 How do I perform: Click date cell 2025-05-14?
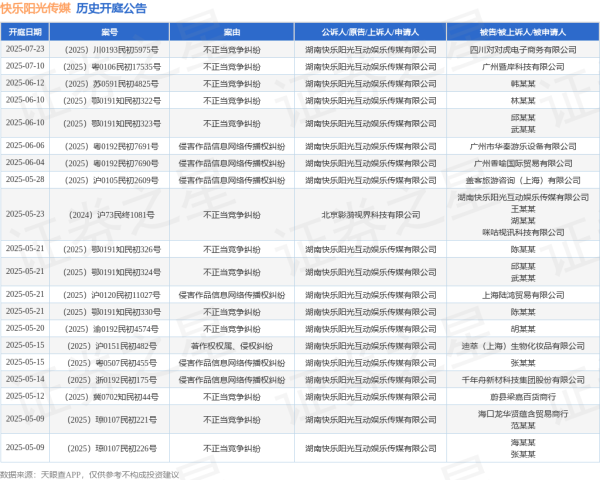(25, 379)
